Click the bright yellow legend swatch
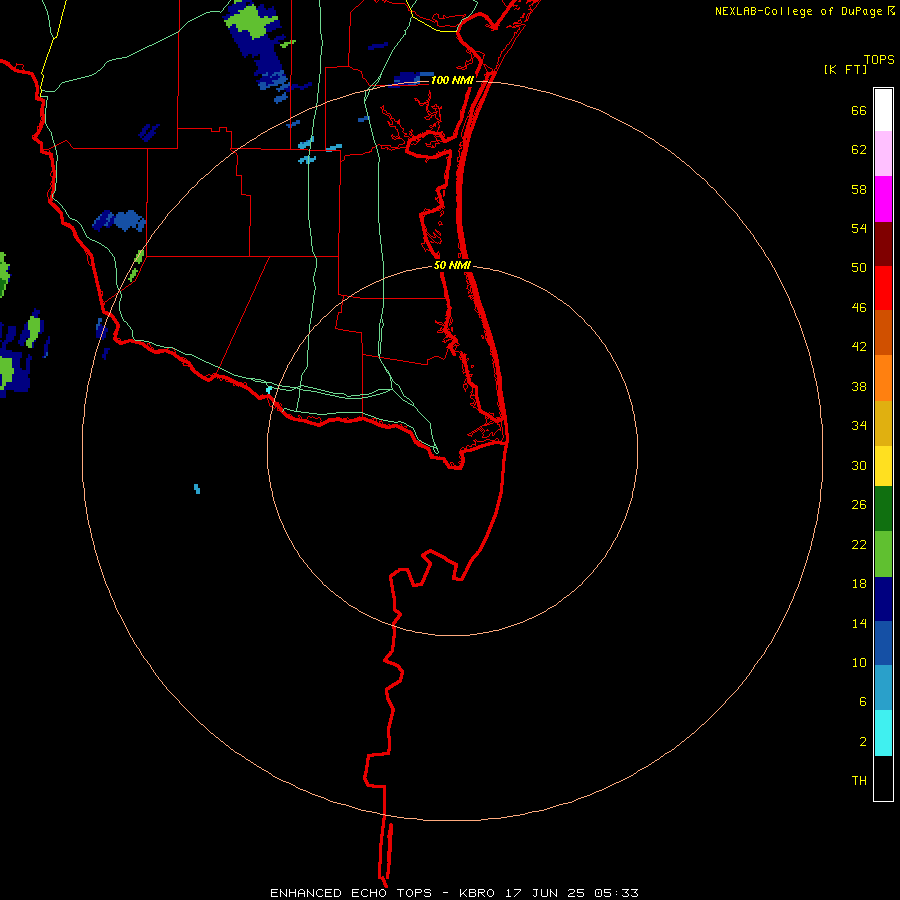This screenshot has height=900, width=900. pos(883,466)
